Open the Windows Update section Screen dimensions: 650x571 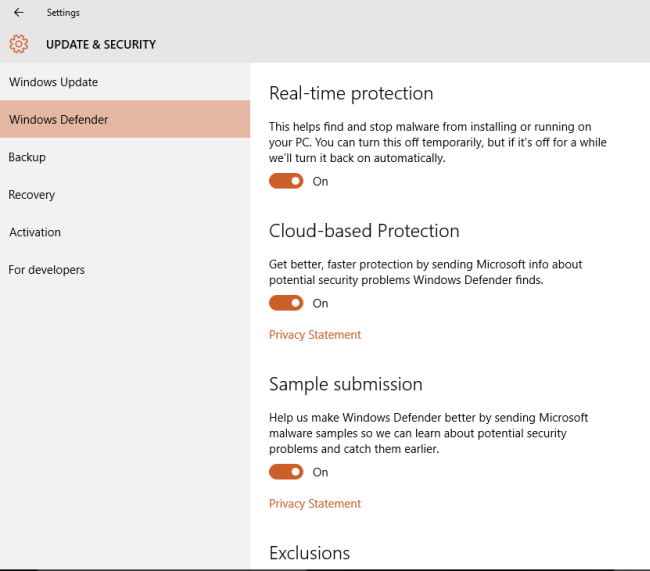53,82
